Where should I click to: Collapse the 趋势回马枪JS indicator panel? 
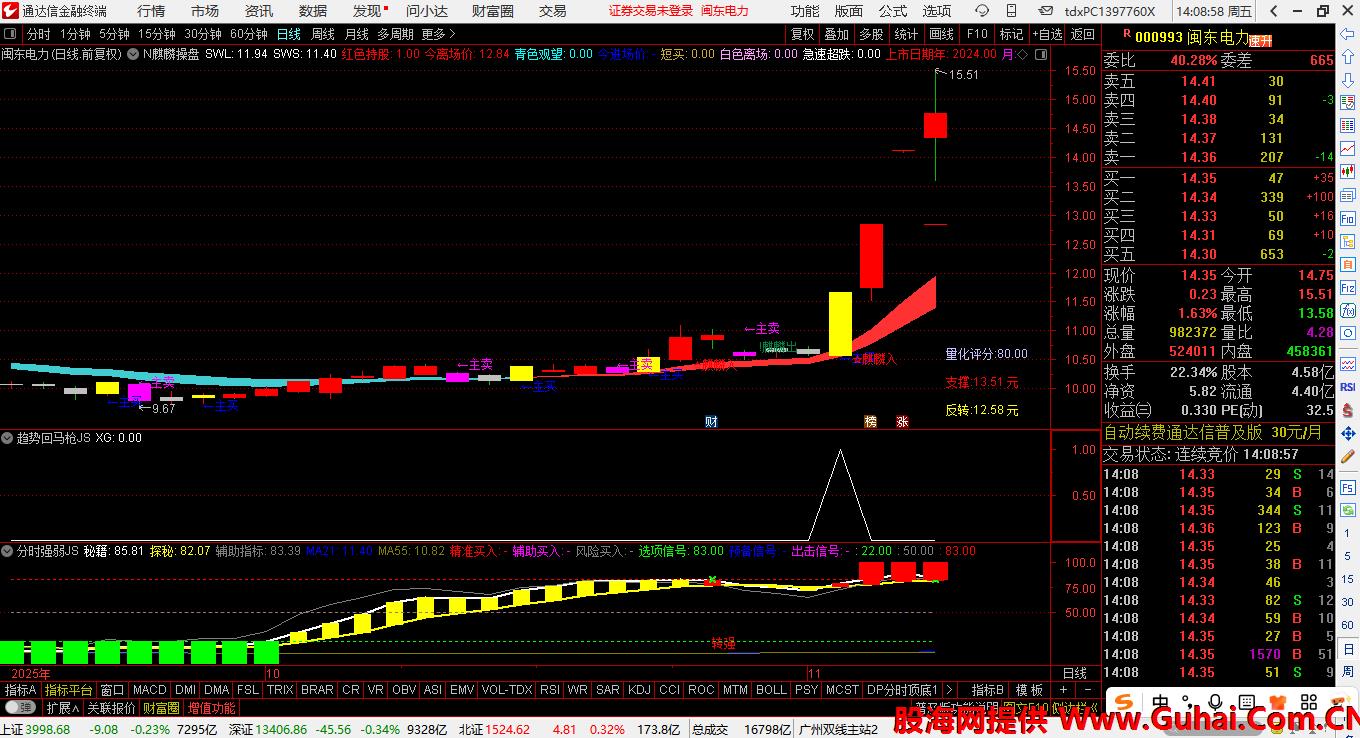8,438
